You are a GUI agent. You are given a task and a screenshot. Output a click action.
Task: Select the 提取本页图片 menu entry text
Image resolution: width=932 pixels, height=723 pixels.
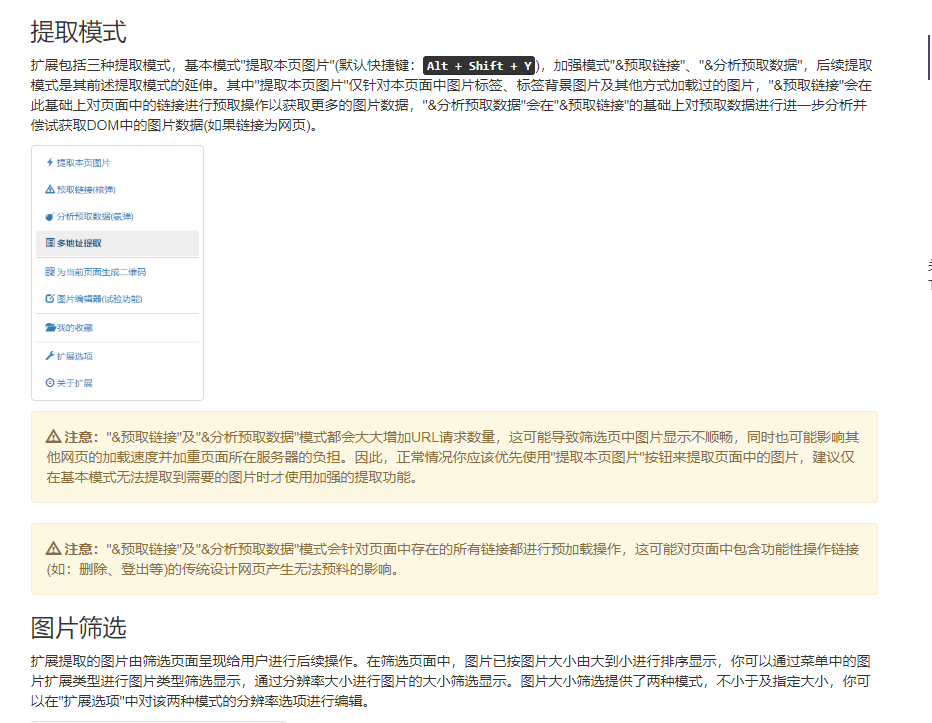[83, 162]
